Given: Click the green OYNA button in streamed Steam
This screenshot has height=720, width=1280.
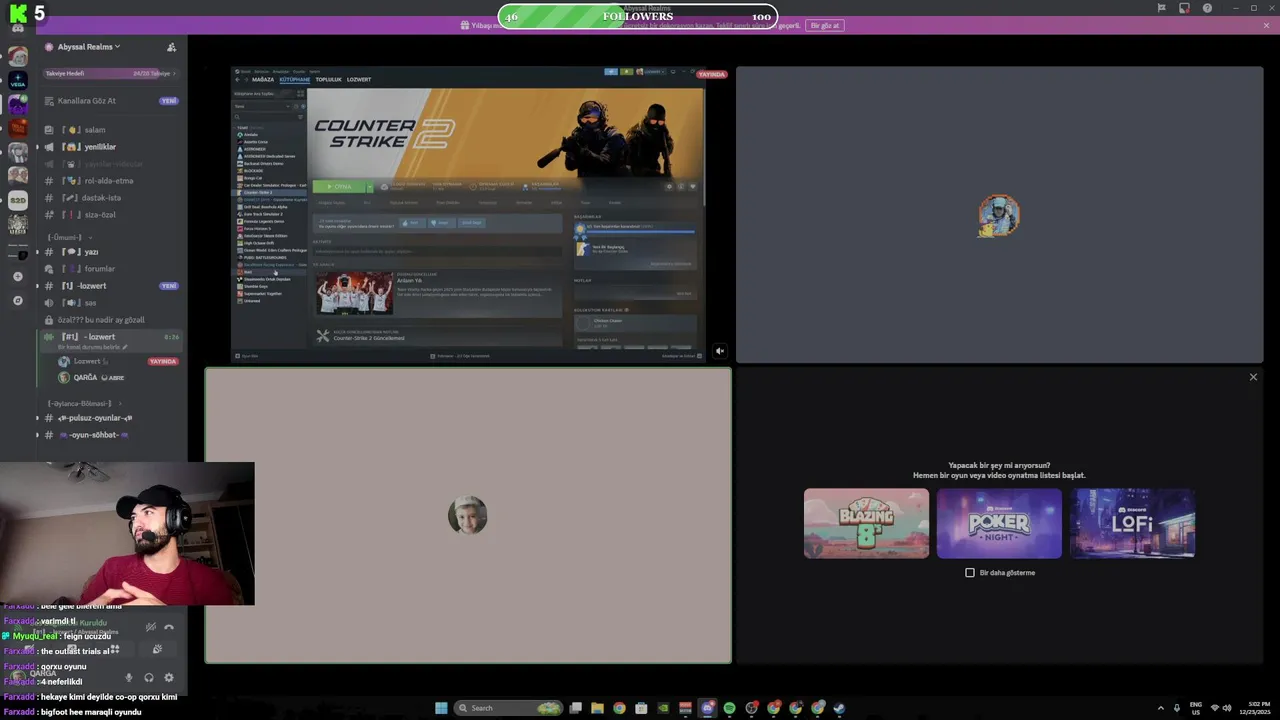Looking at the screenshot, I should click(338, 187).
